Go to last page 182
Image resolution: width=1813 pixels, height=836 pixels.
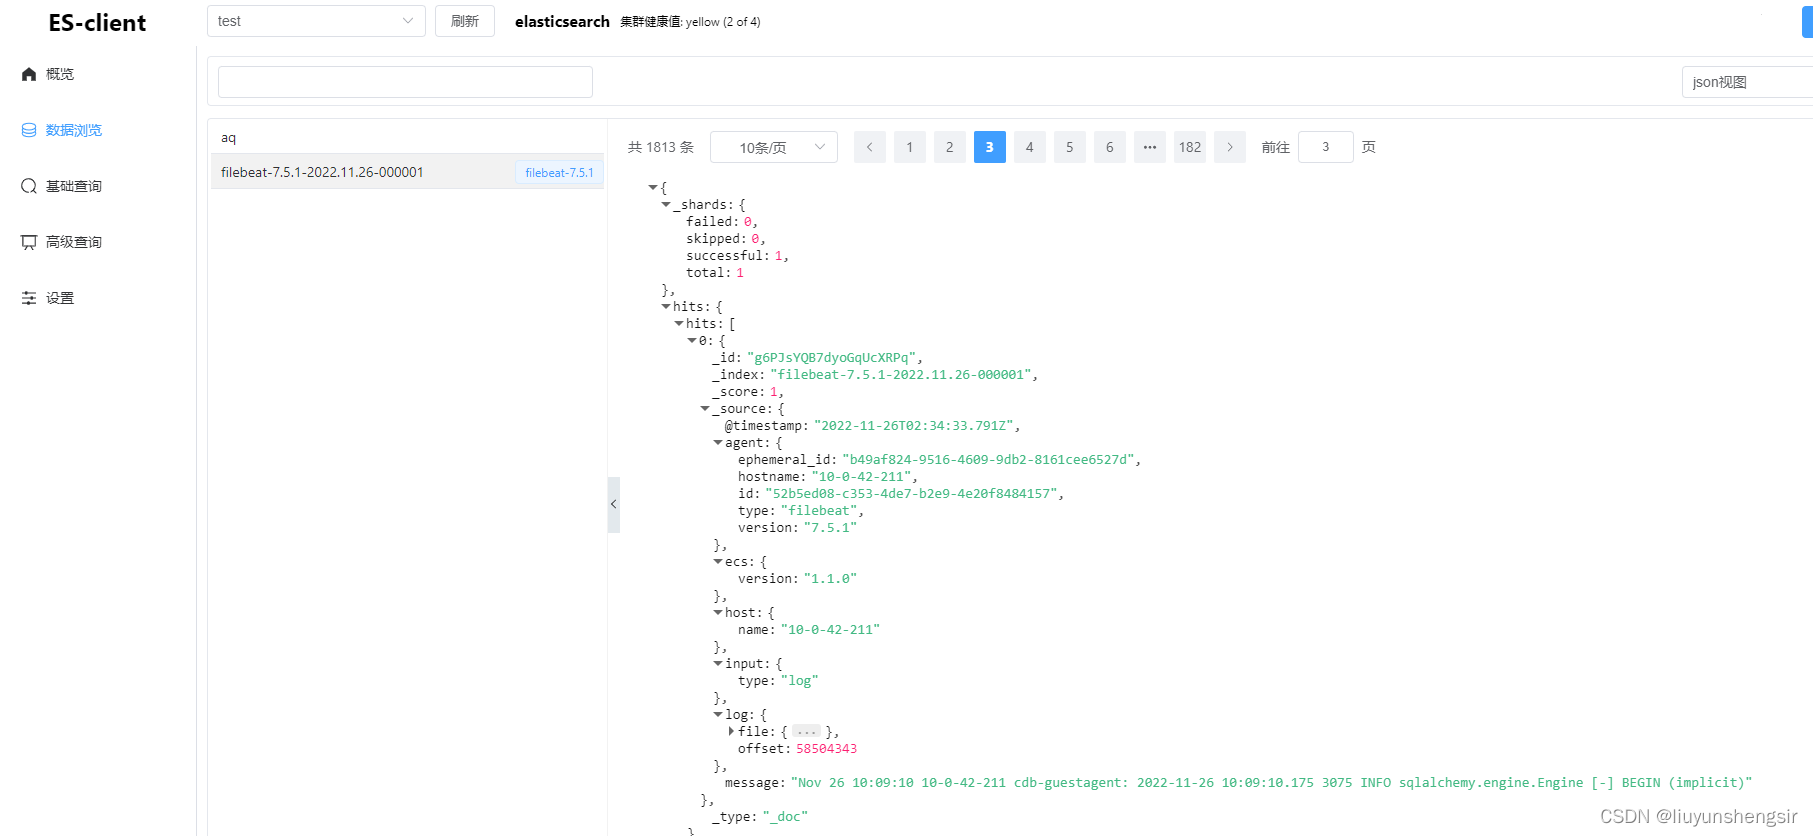(x=1190, y=147)
